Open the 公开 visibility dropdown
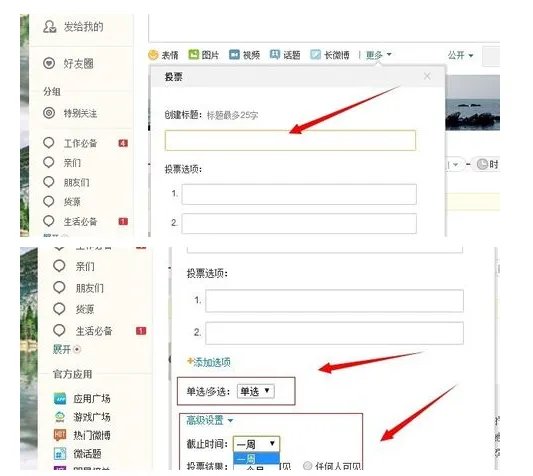 point(460,55)
